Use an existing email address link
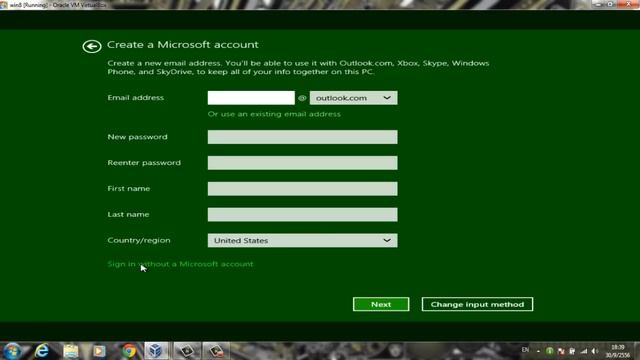The width and height of the screenshot is (640, 360). [x=274, y=114]
